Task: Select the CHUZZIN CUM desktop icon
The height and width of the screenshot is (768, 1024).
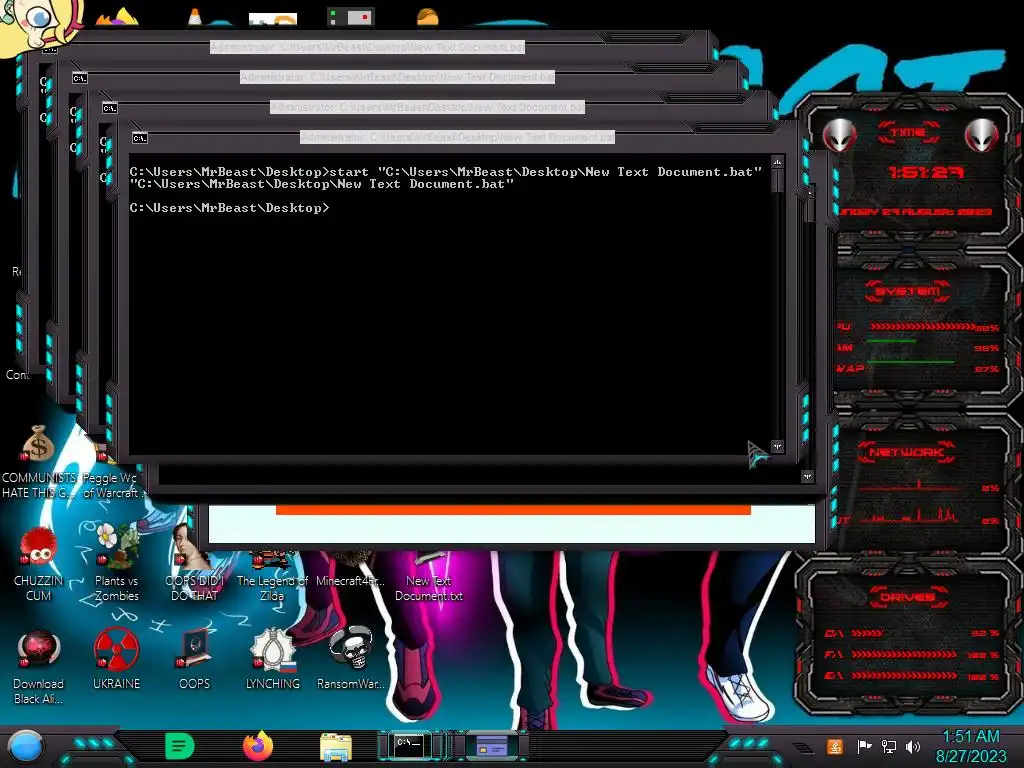Action: click(x=38, y=564)
